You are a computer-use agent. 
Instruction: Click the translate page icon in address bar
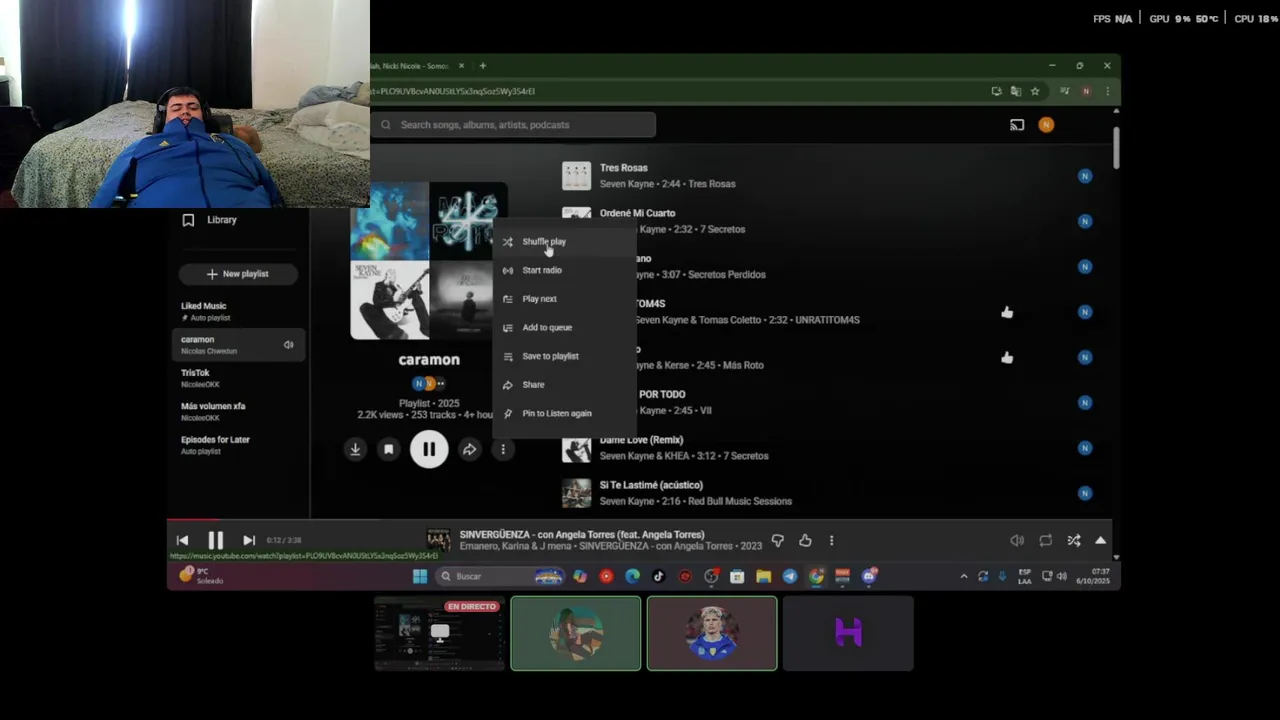1016,91
